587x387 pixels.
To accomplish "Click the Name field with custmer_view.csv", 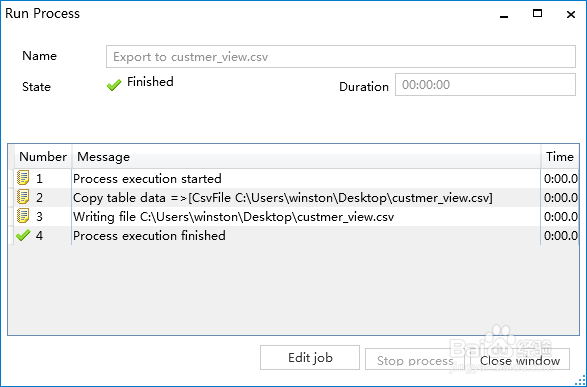I will [x=341, y=57].
